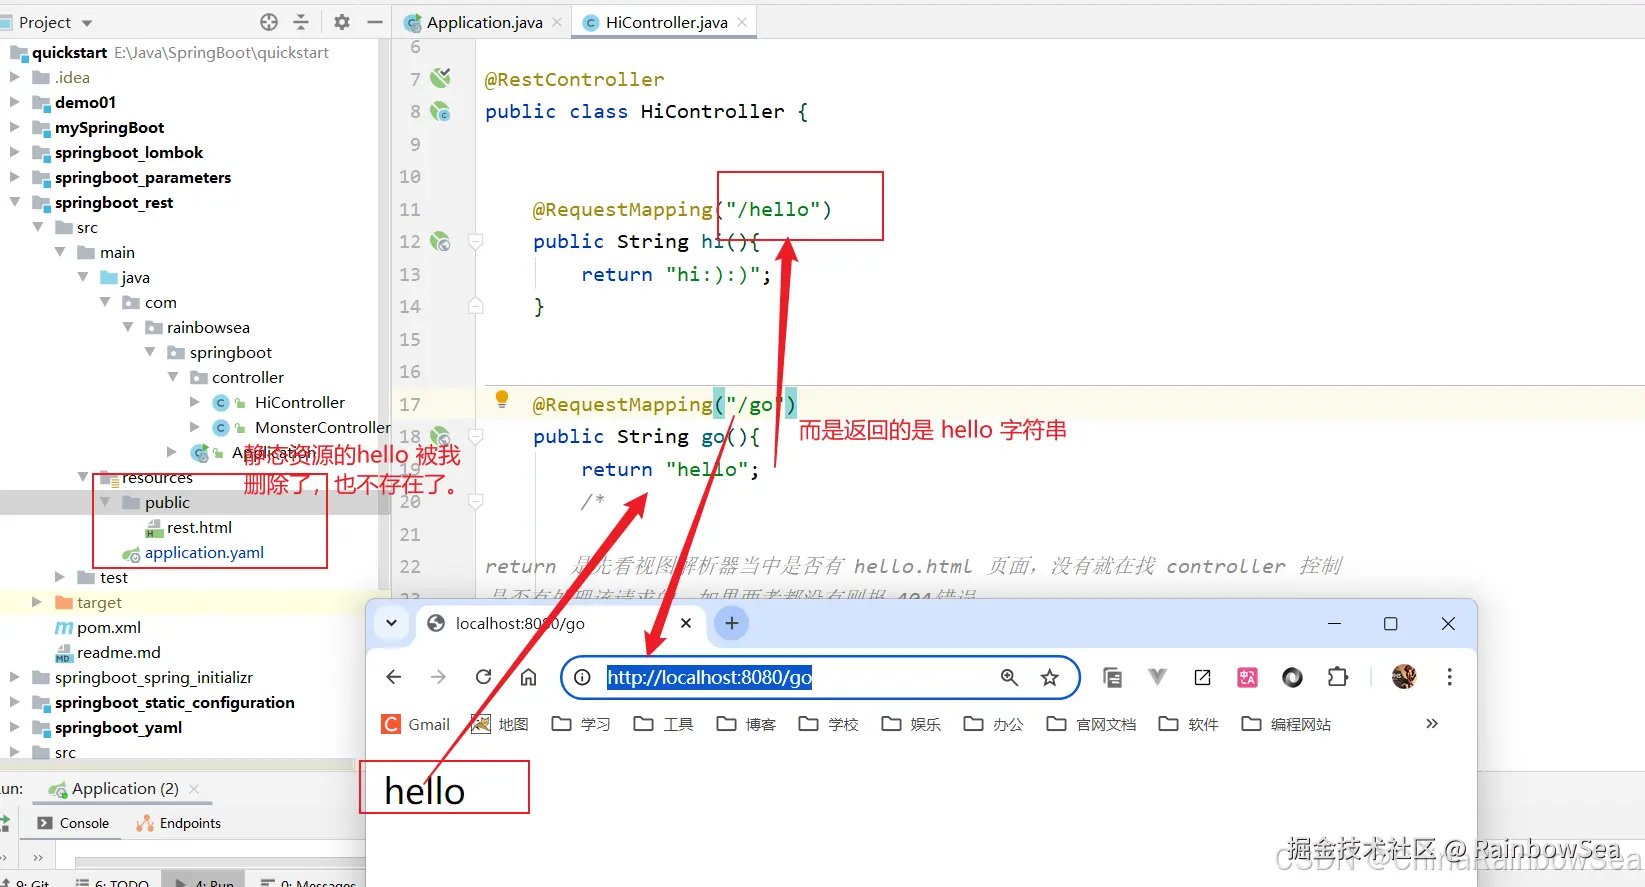Expand the mySpringBoot module
The width and height of the screenshot is (1645, 887).
14,127
